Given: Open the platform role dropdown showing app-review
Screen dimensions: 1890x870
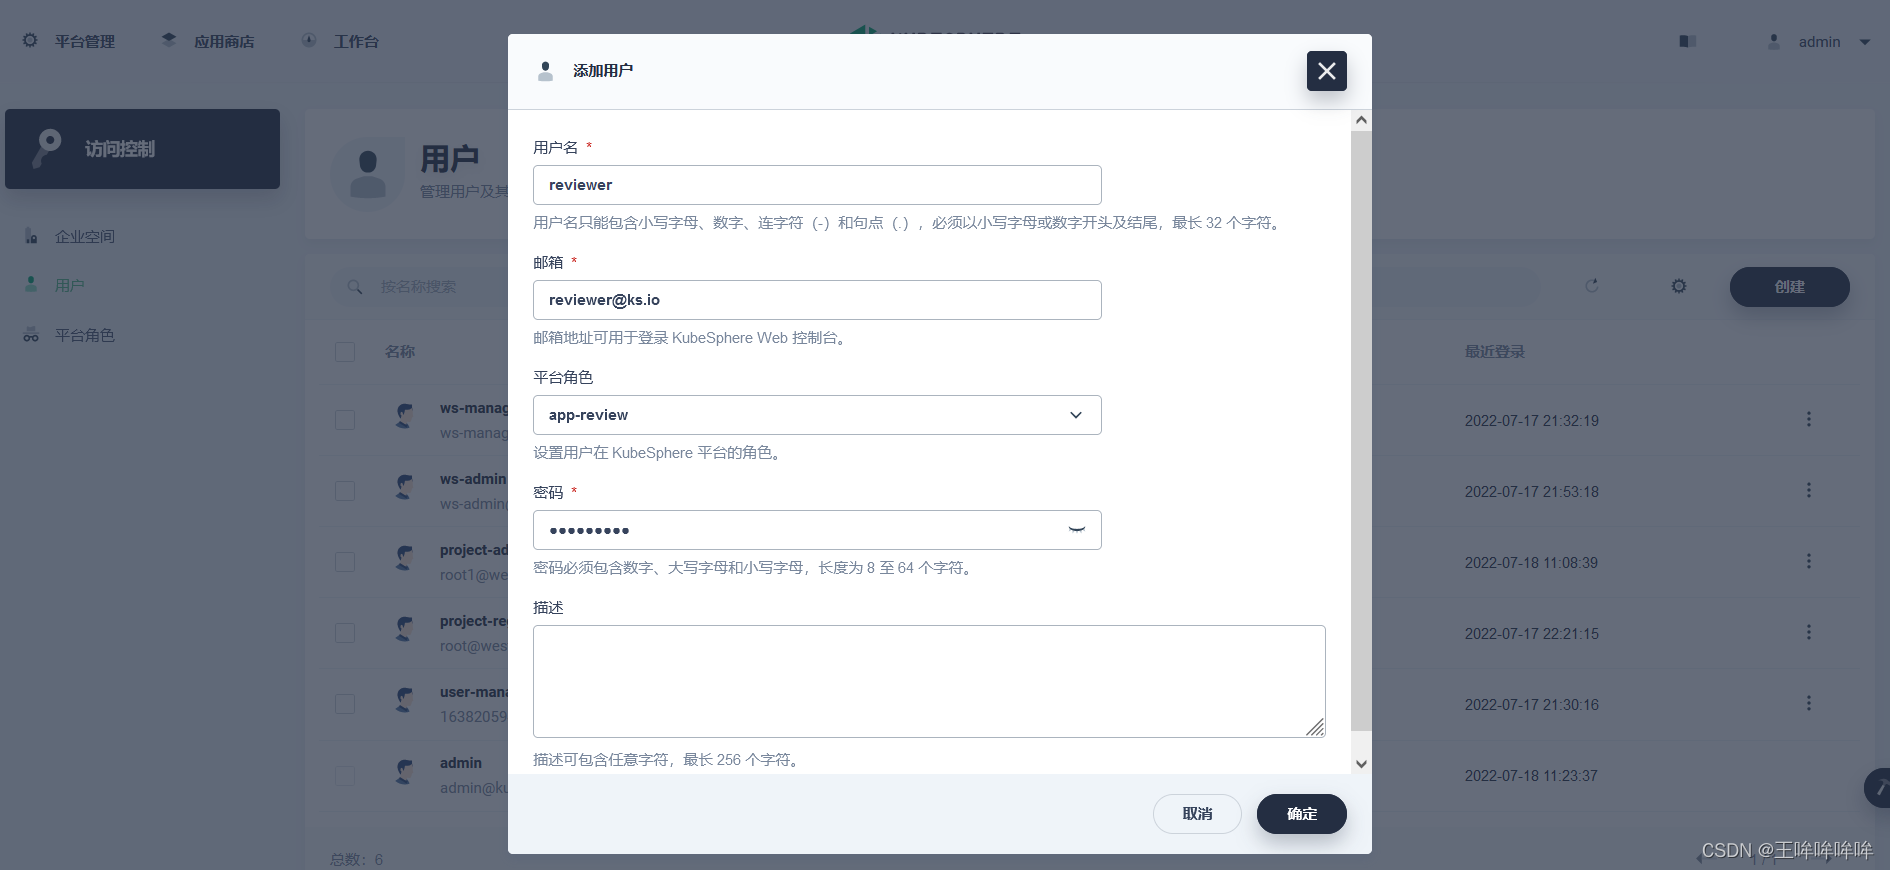Looking at the screenshot, I should 817,415.
